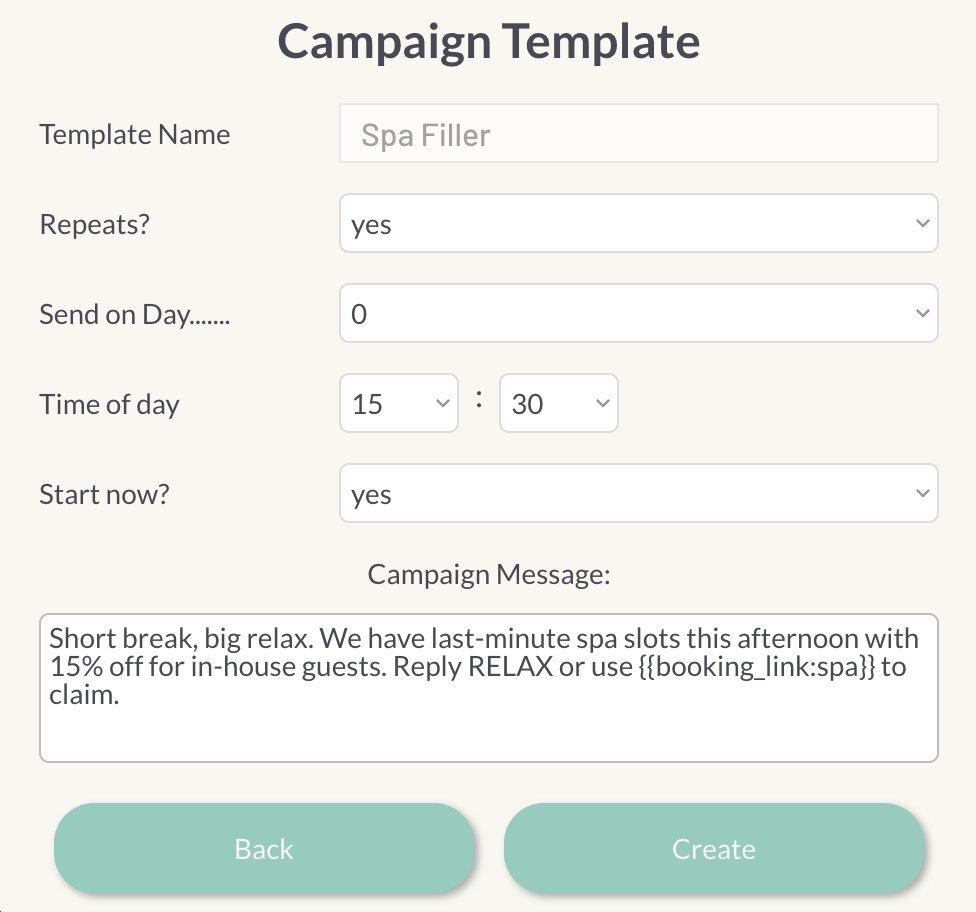Open the Start now? dropdown
Viewport: 976px width, 912px height.
638,493
